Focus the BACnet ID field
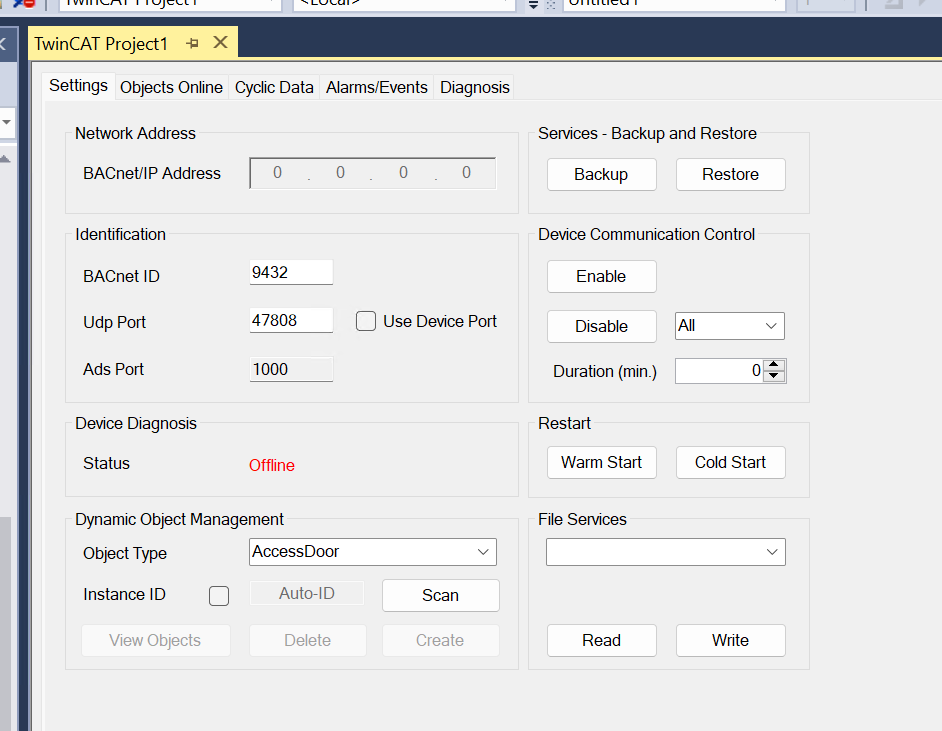Image resolution: width=942 pixels, height=731 pixels. tap(291, 272)
